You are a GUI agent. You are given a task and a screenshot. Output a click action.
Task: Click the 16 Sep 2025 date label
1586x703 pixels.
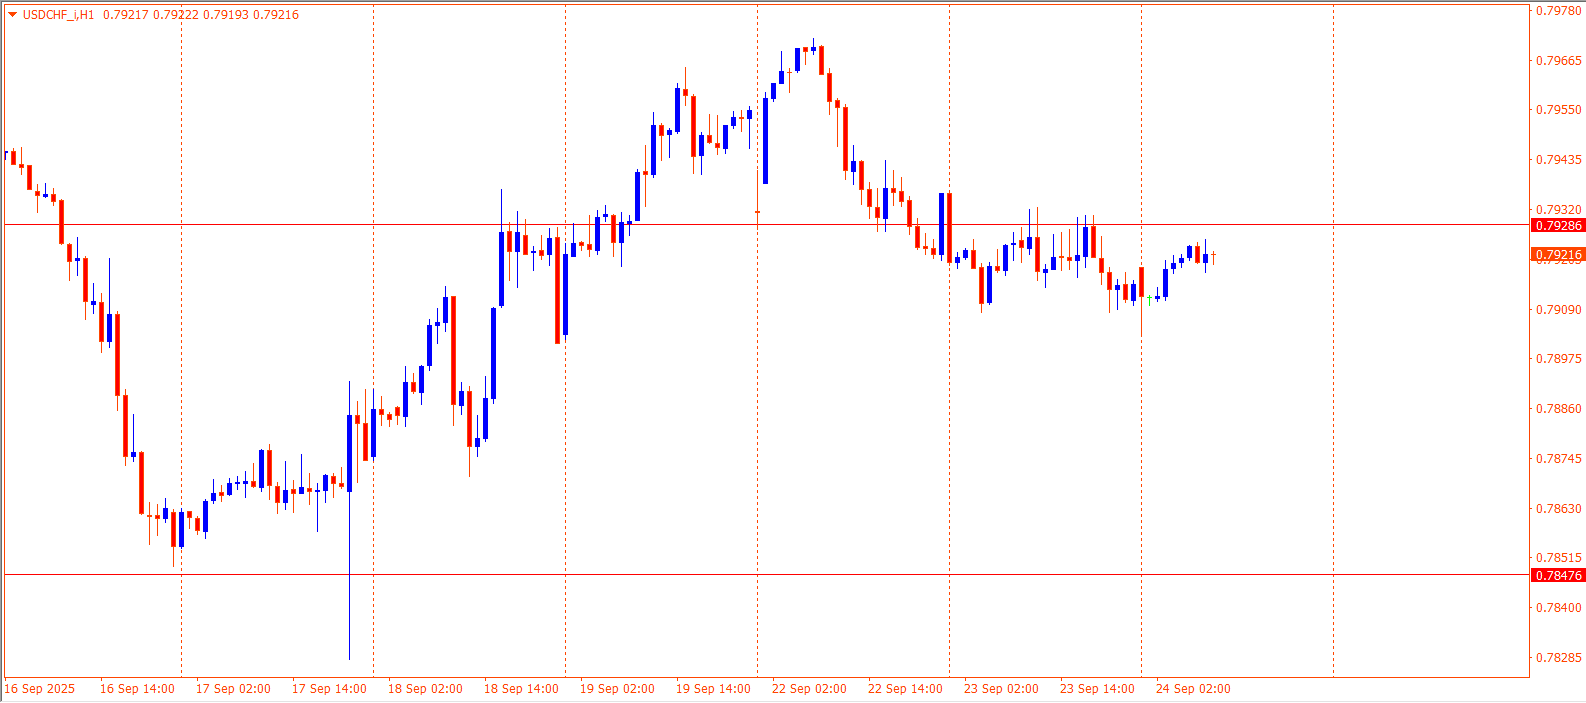pyautogui.click(x=40, y=689)
